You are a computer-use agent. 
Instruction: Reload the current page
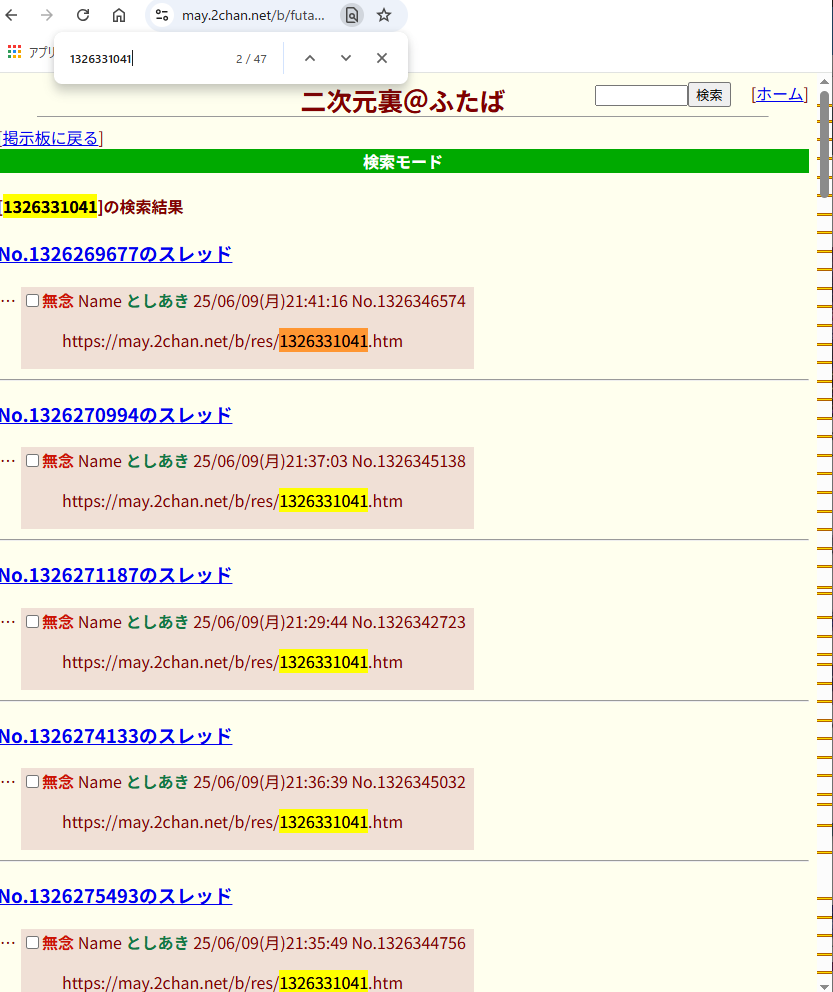coord(83,15)
